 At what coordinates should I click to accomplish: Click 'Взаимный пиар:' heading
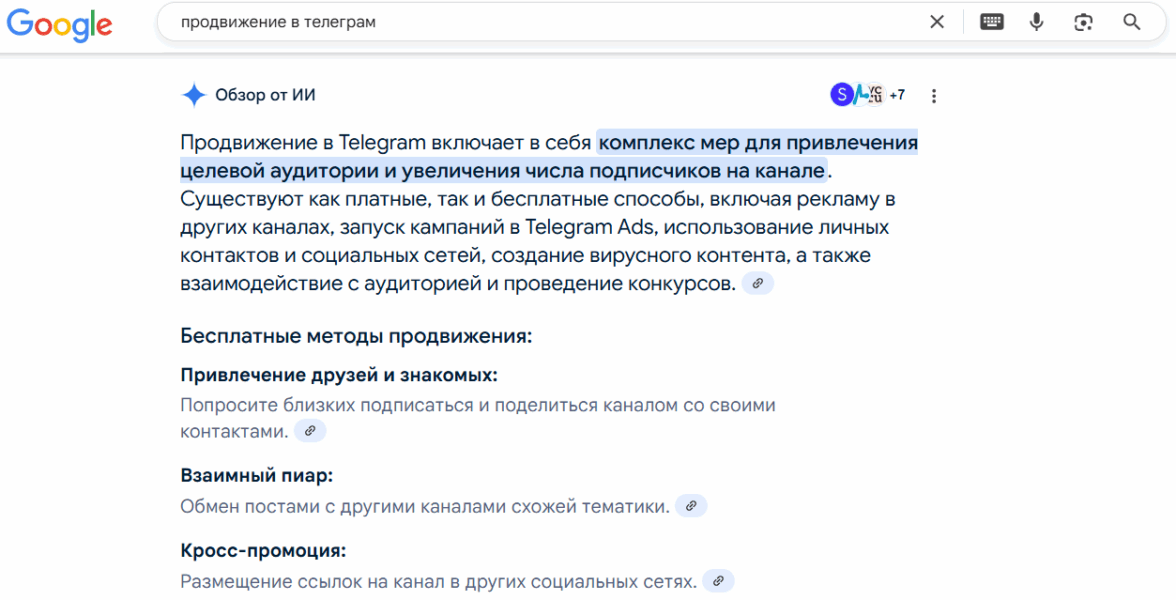point(256,476)
